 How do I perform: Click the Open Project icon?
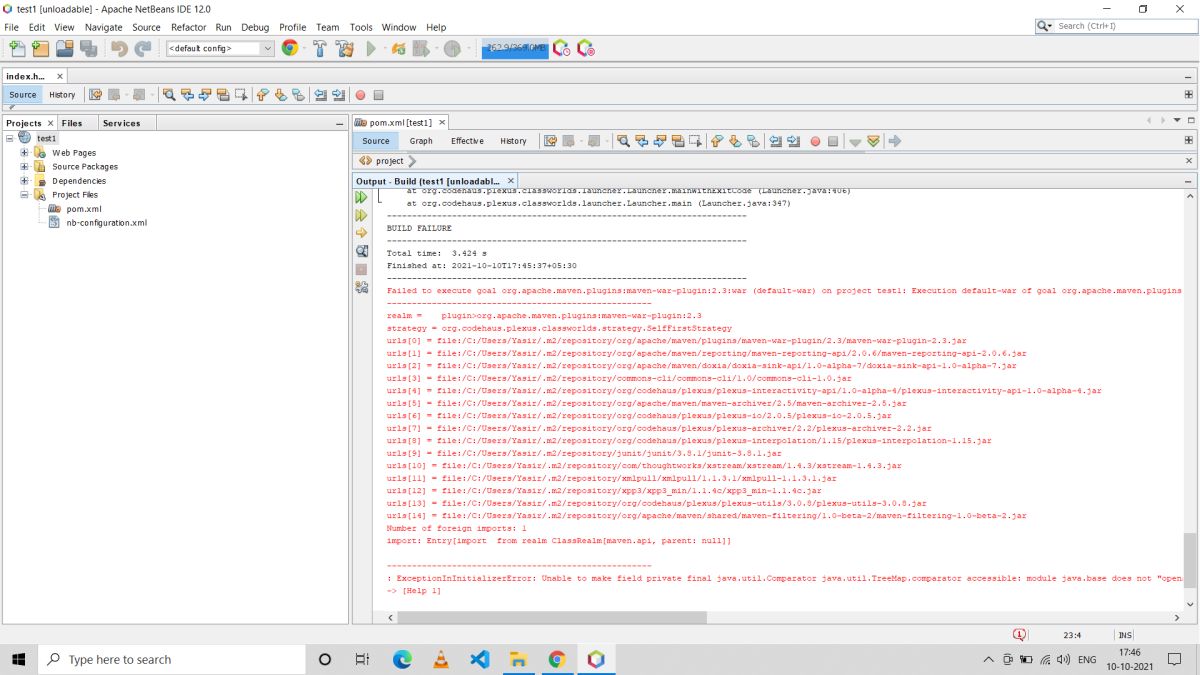[64, 48]
